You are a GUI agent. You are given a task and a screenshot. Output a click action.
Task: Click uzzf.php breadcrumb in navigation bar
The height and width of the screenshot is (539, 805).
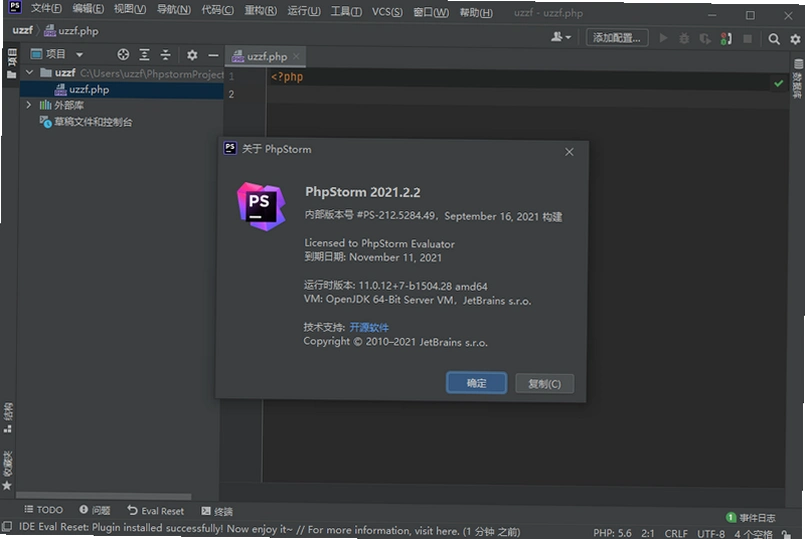coord(71,31)
